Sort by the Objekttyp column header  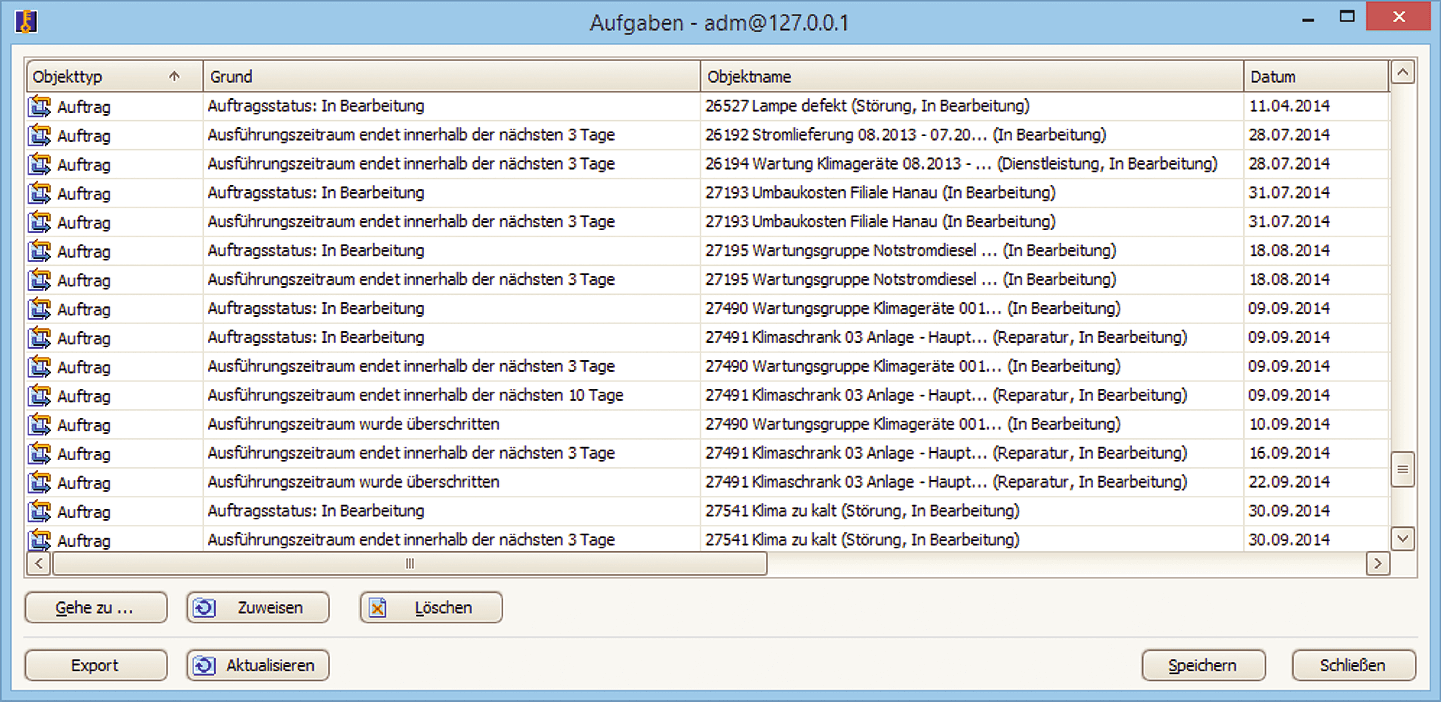100,76
